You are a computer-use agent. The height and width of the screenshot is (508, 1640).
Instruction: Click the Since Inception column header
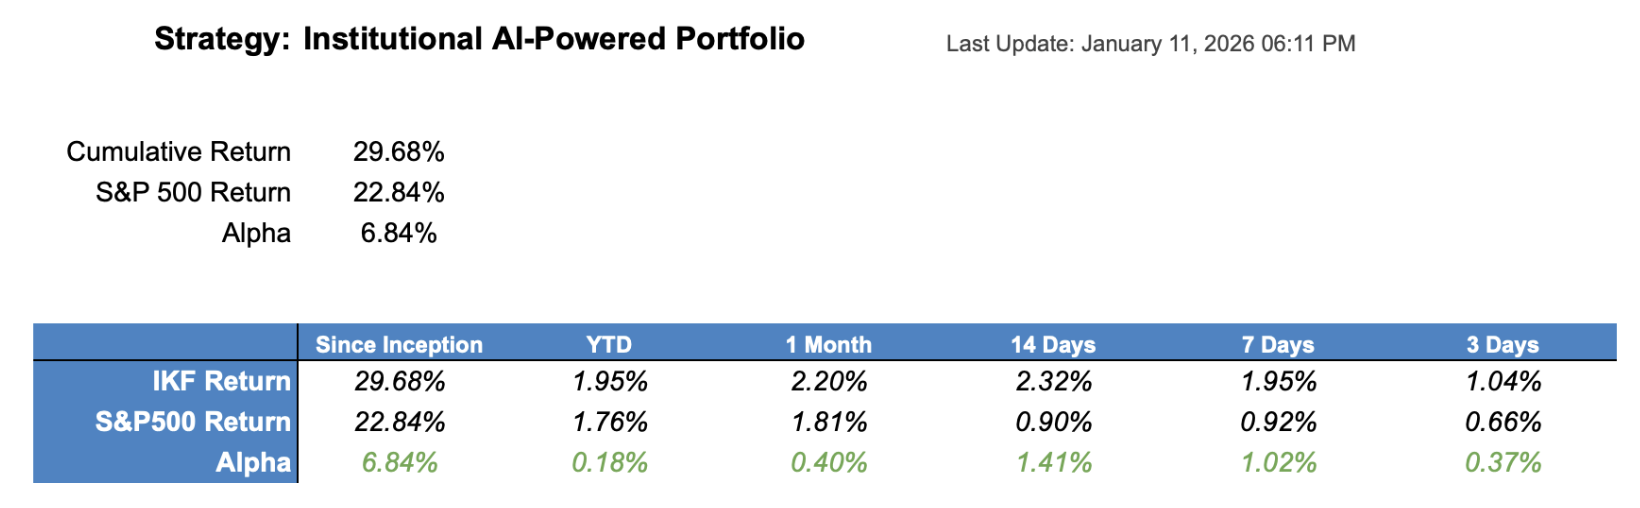tap(399, 345)
